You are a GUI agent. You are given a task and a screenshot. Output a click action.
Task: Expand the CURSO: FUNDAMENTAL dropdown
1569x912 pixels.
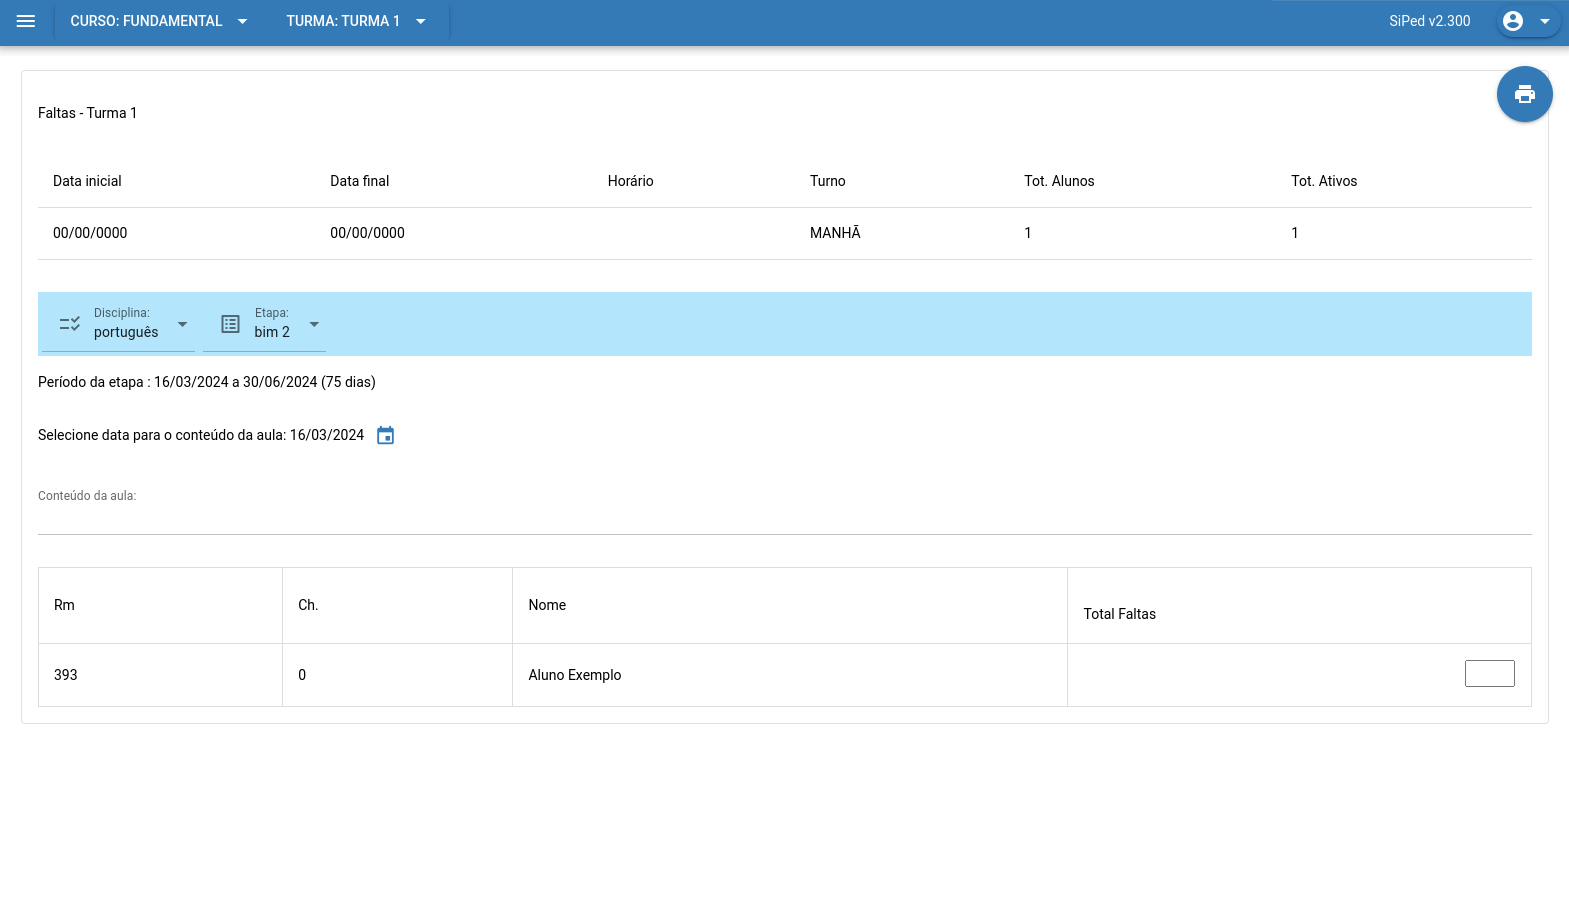[159, 21]
